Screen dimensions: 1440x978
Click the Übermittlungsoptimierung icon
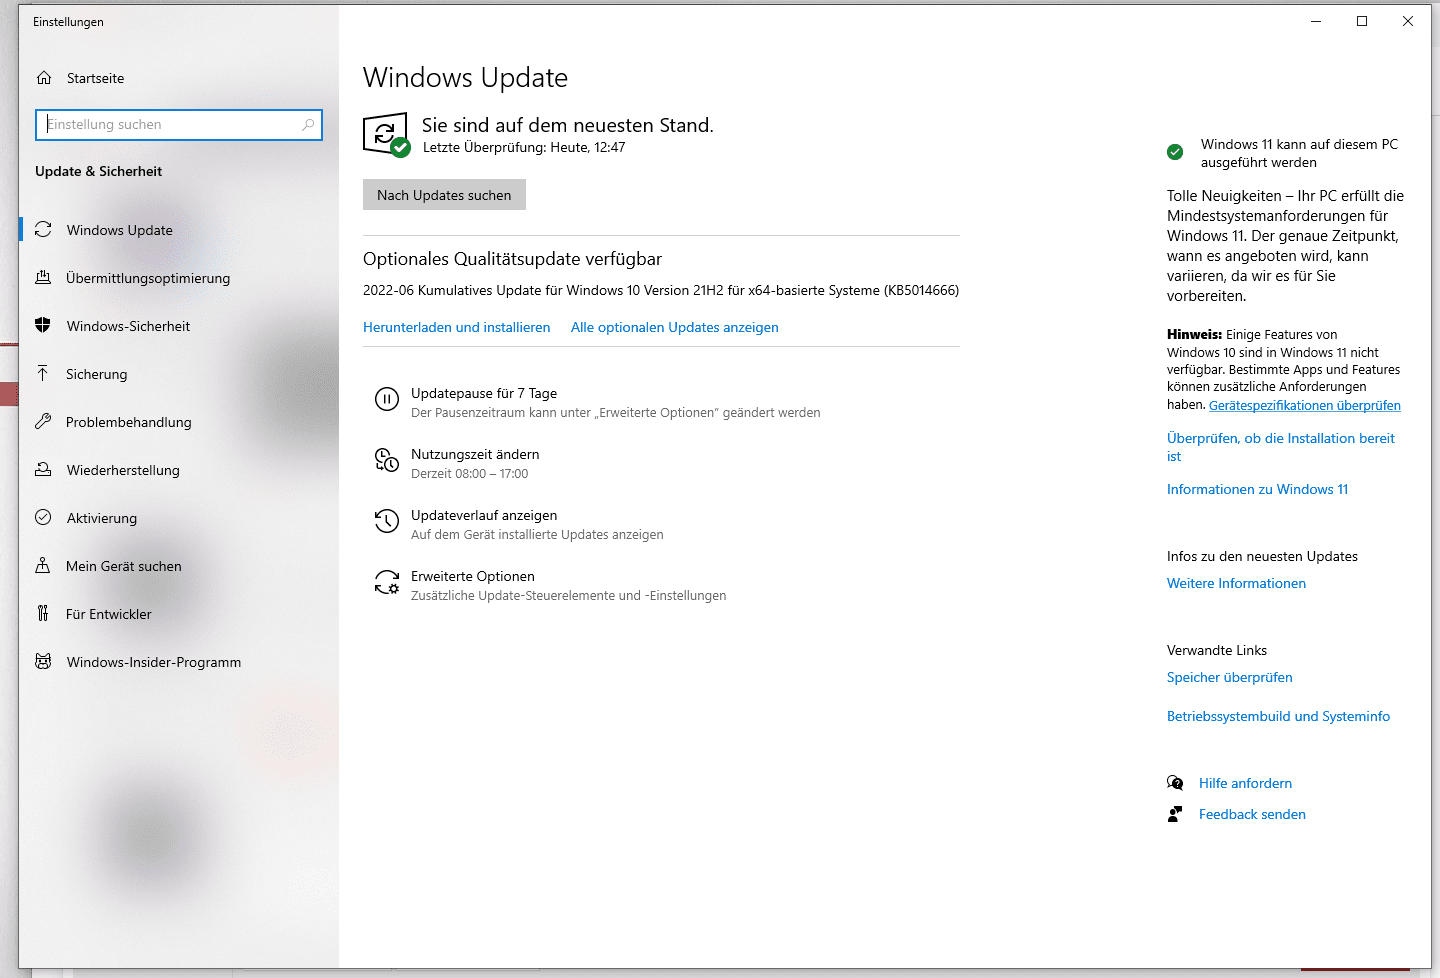click(x=43, y=278)
